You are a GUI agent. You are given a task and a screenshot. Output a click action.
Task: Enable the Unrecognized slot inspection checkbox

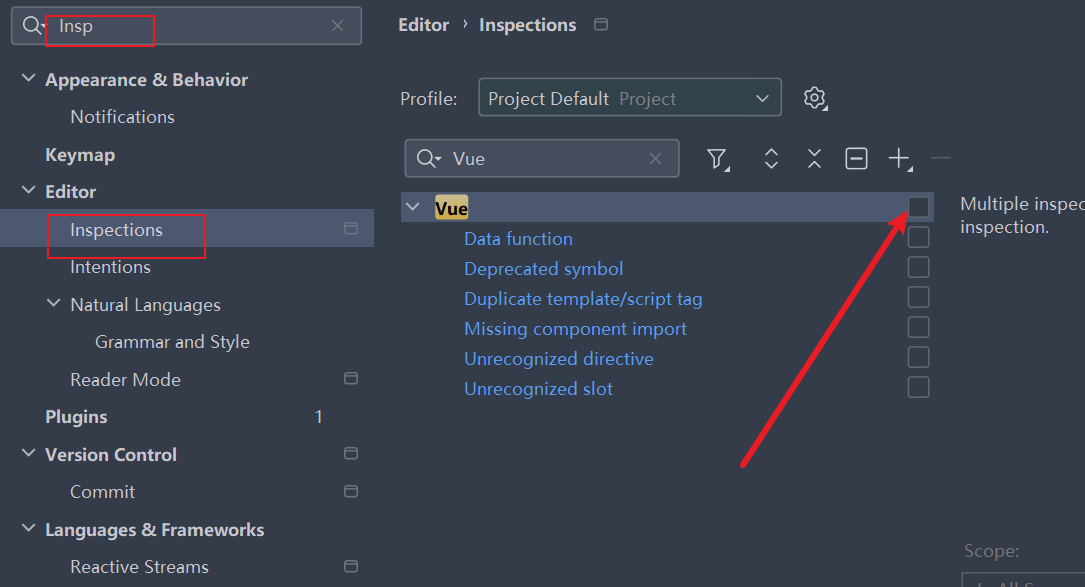pos(918,387)
